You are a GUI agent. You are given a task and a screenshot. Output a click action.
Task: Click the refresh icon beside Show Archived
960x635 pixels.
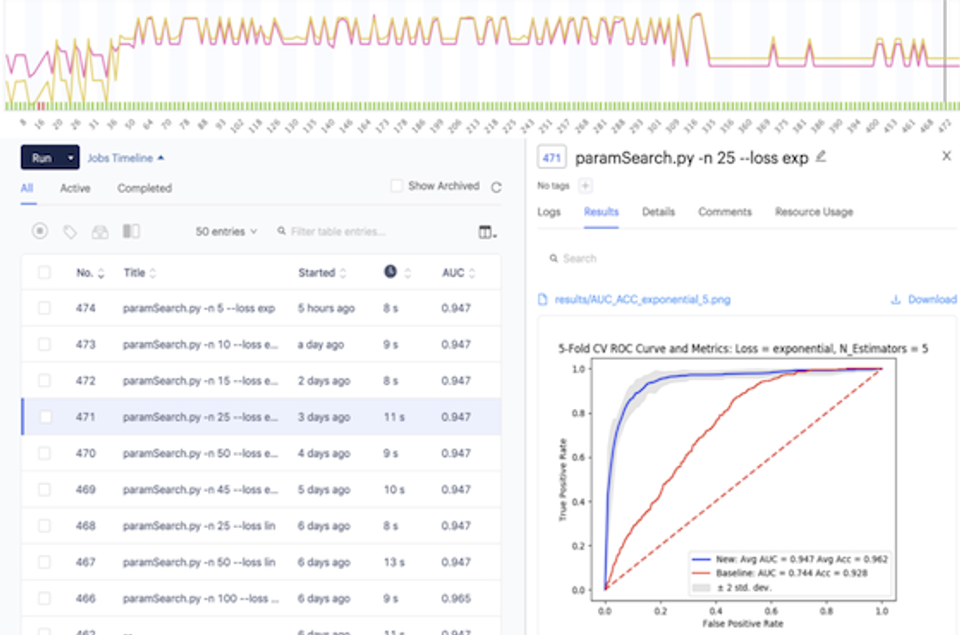(497, 187)
